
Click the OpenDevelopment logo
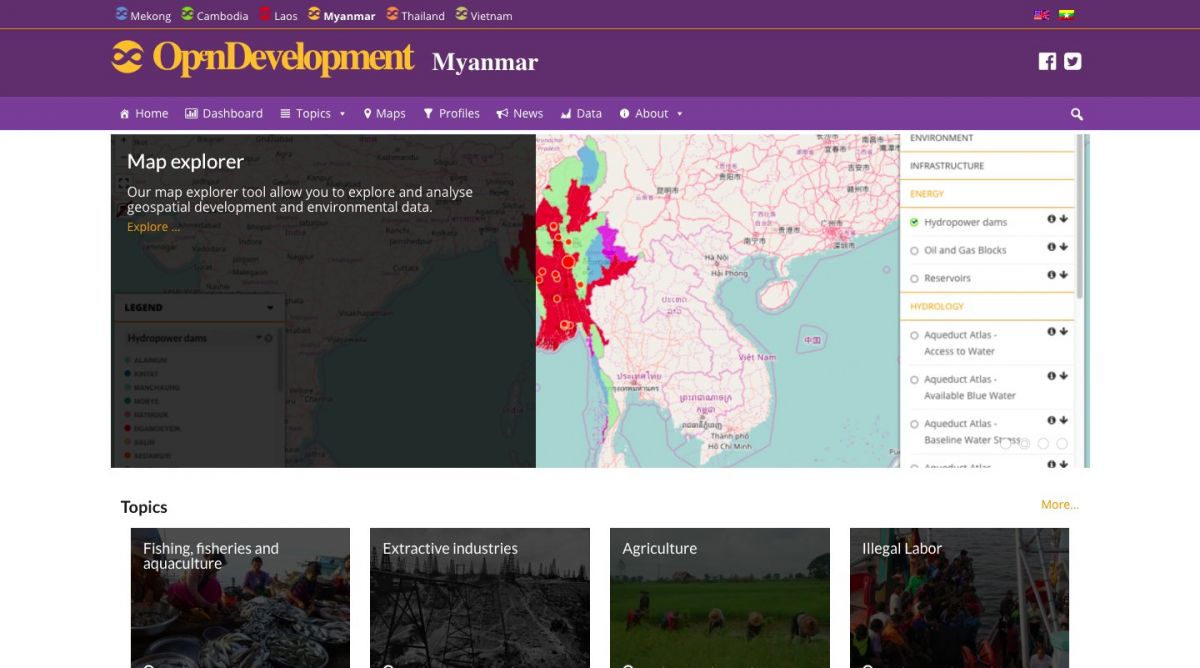(x=262, y=58)
